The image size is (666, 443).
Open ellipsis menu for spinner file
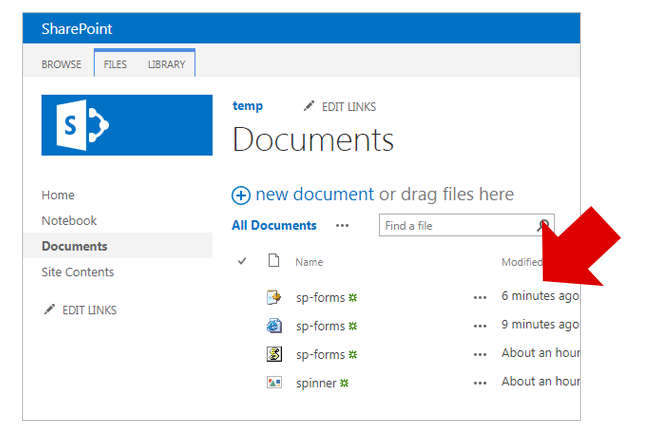click(x=480, y=383)
